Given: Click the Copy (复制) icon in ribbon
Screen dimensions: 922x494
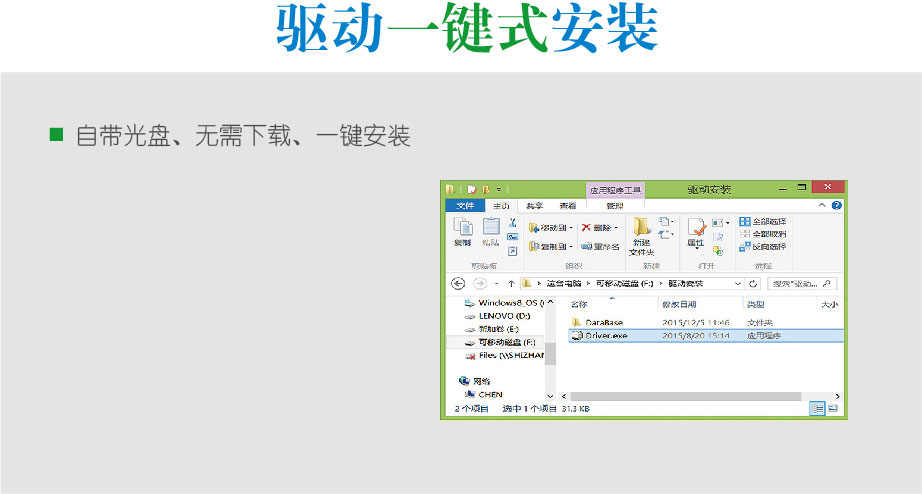Looking at the screenshot, I should pyautogui.click(x=462, y=230).
